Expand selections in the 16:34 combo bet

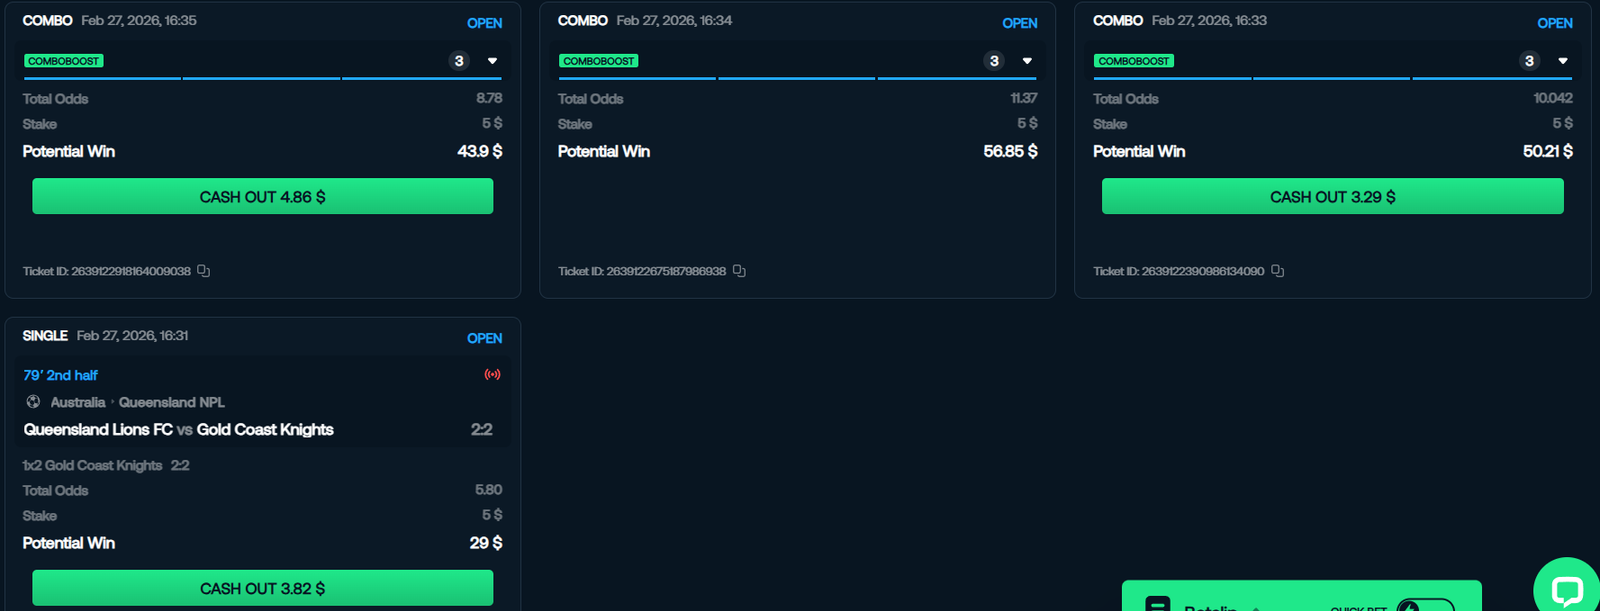coord(1027,61)
